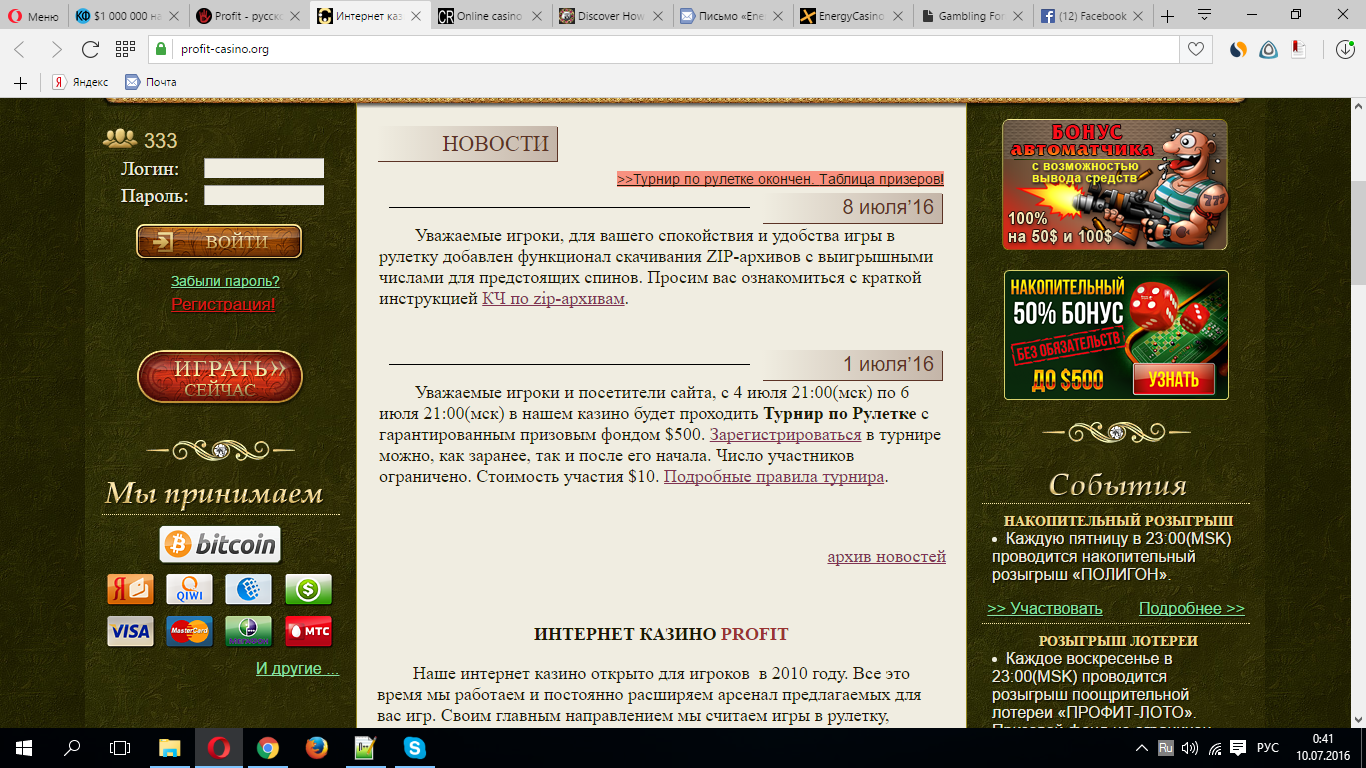Switch to the '(12) Facebook' tab
The width and height of the screenshot is (1366, 768).
click(1094, 16)
